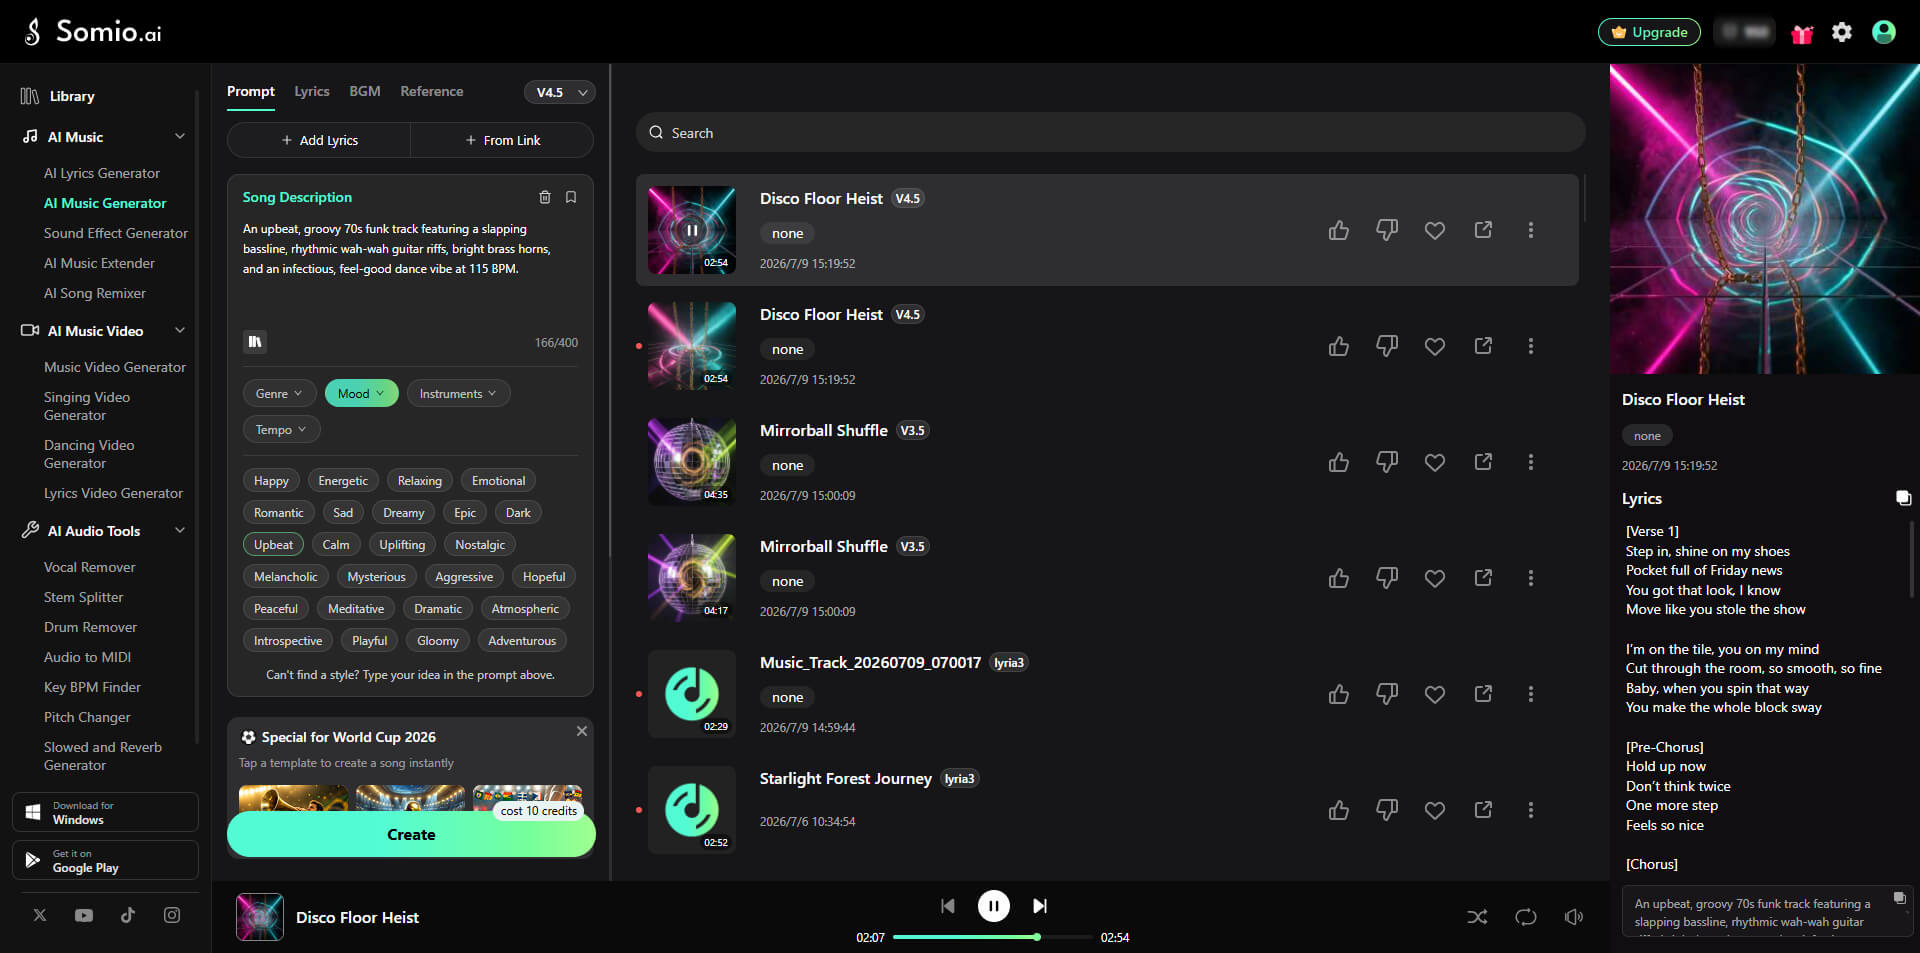This screenshot has height=953, width=1920.
Task: Open the user profile avatar
Action: click(1884, 32)
